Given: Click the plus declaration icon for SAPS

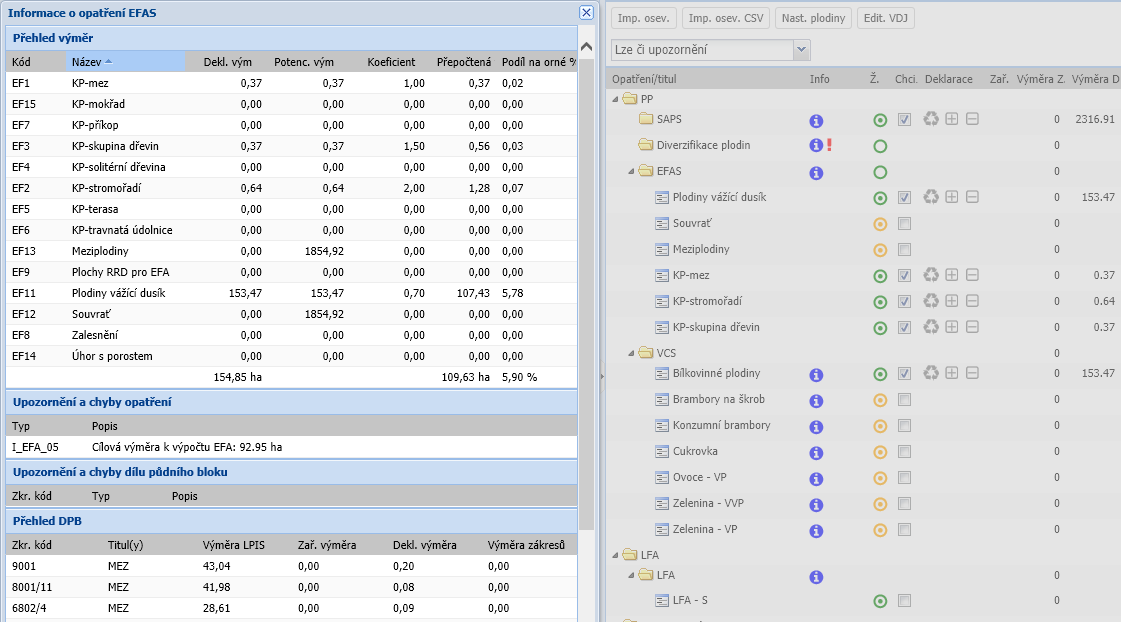Looking at the screenshot, I should point(952,119).
